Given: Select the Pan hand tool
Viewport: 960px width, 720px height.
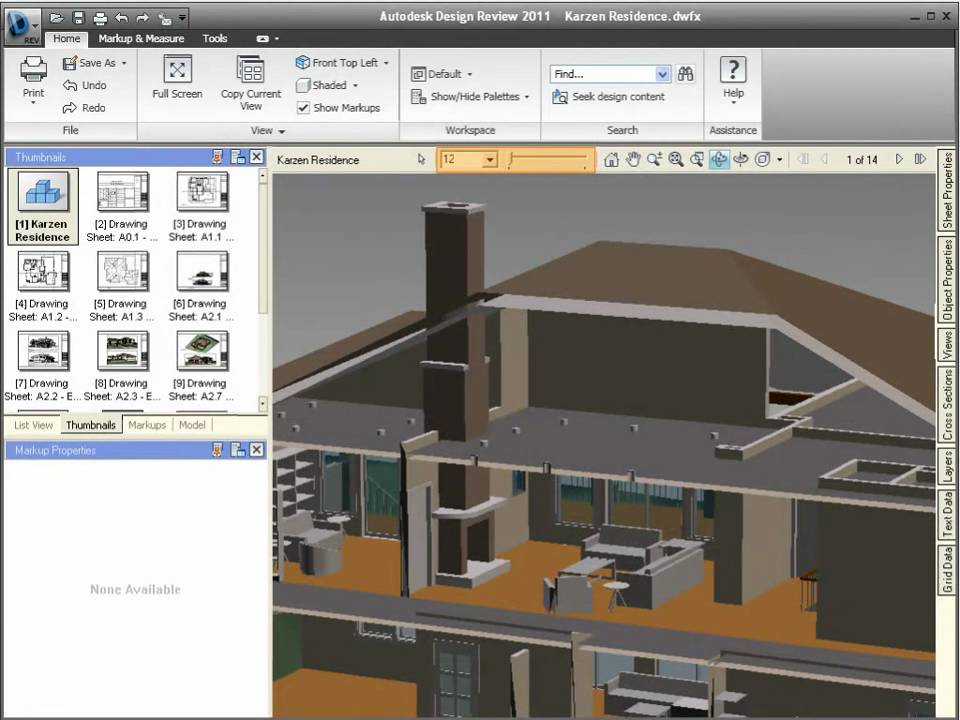Looking at the screenshot, I should point(632,160).
